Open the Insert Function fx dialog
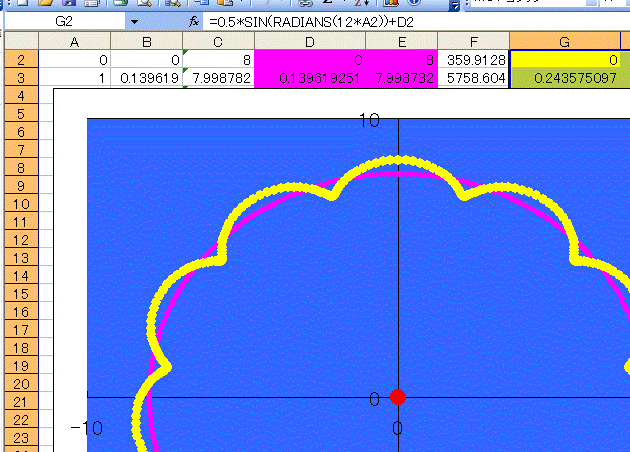This screenshot has height=452, width=630. click(x=194, y=21)
